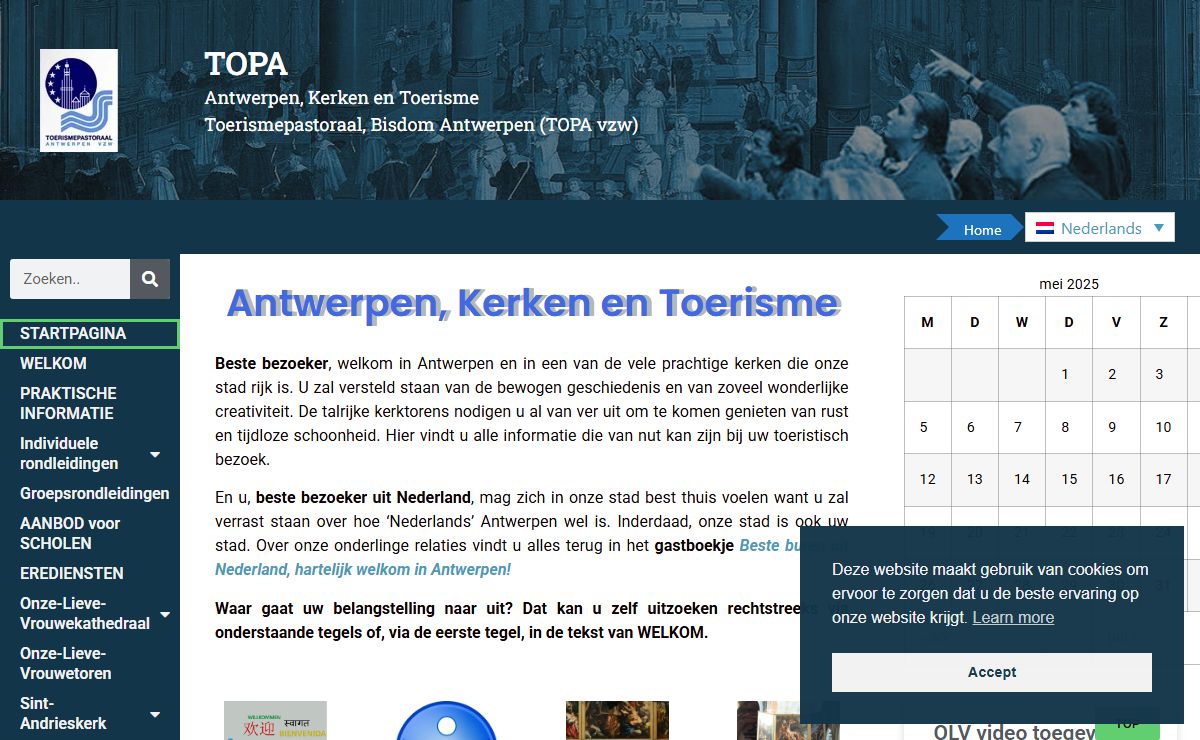
Task: Click the mei 2025 calendar caption
Action: click(1069, 284)
